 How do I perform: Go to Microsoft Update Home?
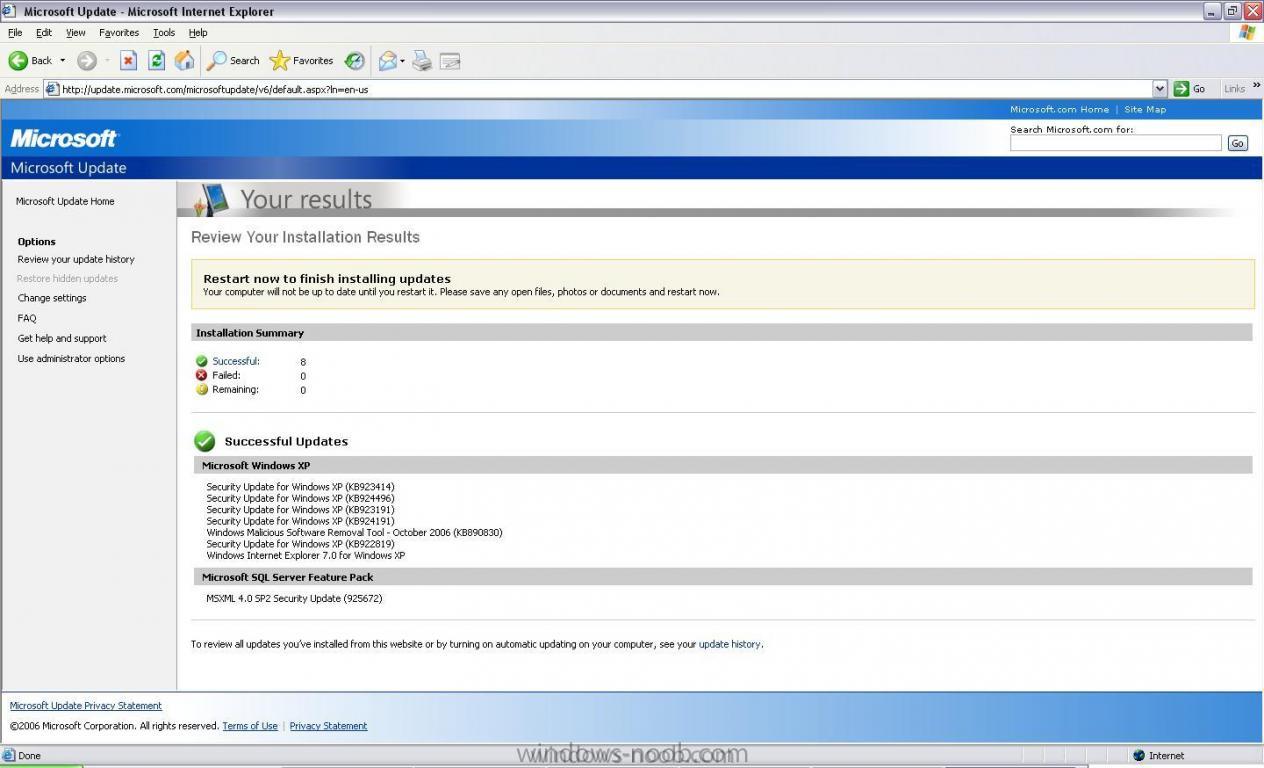[65, 201]
